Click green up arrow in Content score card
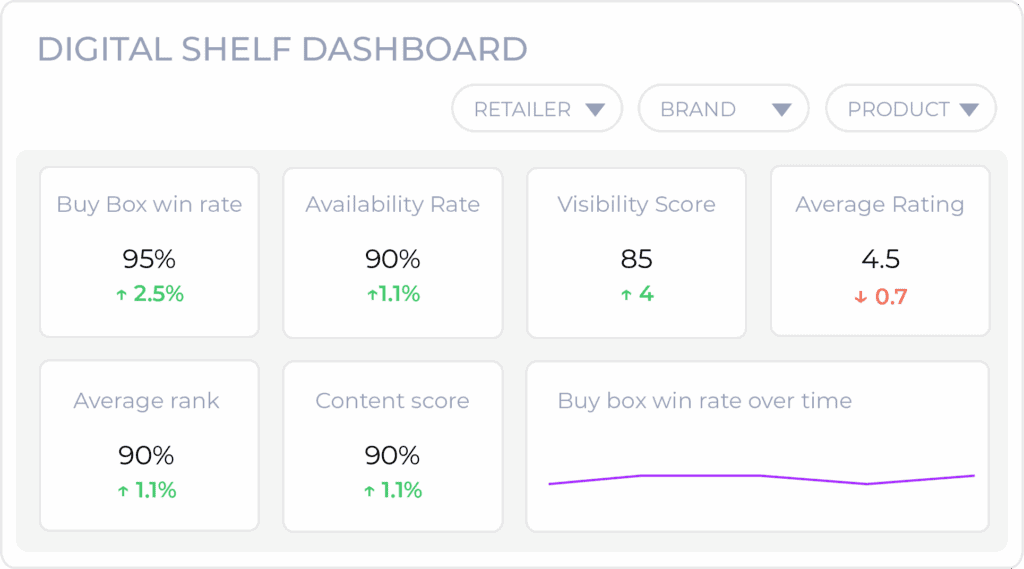 click(370, 491)
